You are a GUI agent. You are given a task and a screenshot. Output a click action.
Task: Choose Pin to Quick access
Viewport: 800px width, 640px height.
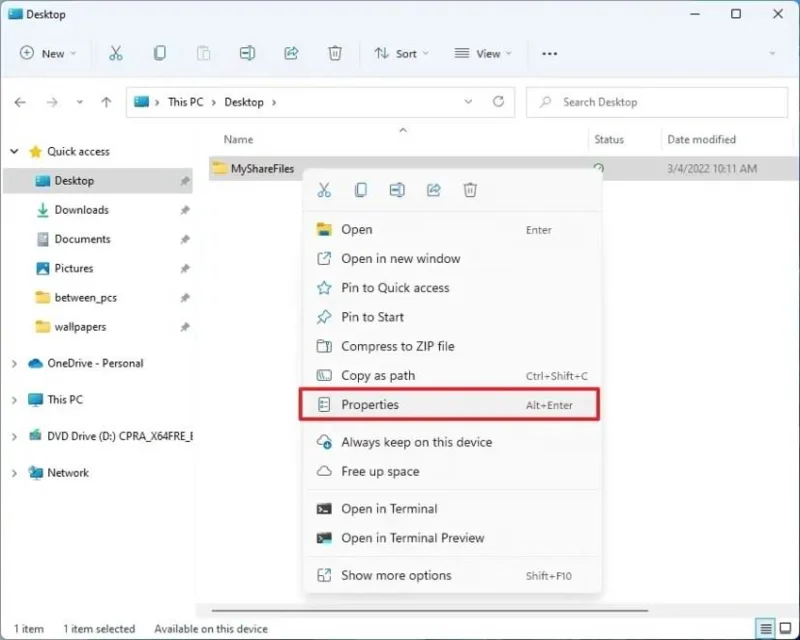pyautogui.click(x=452, y=288)
